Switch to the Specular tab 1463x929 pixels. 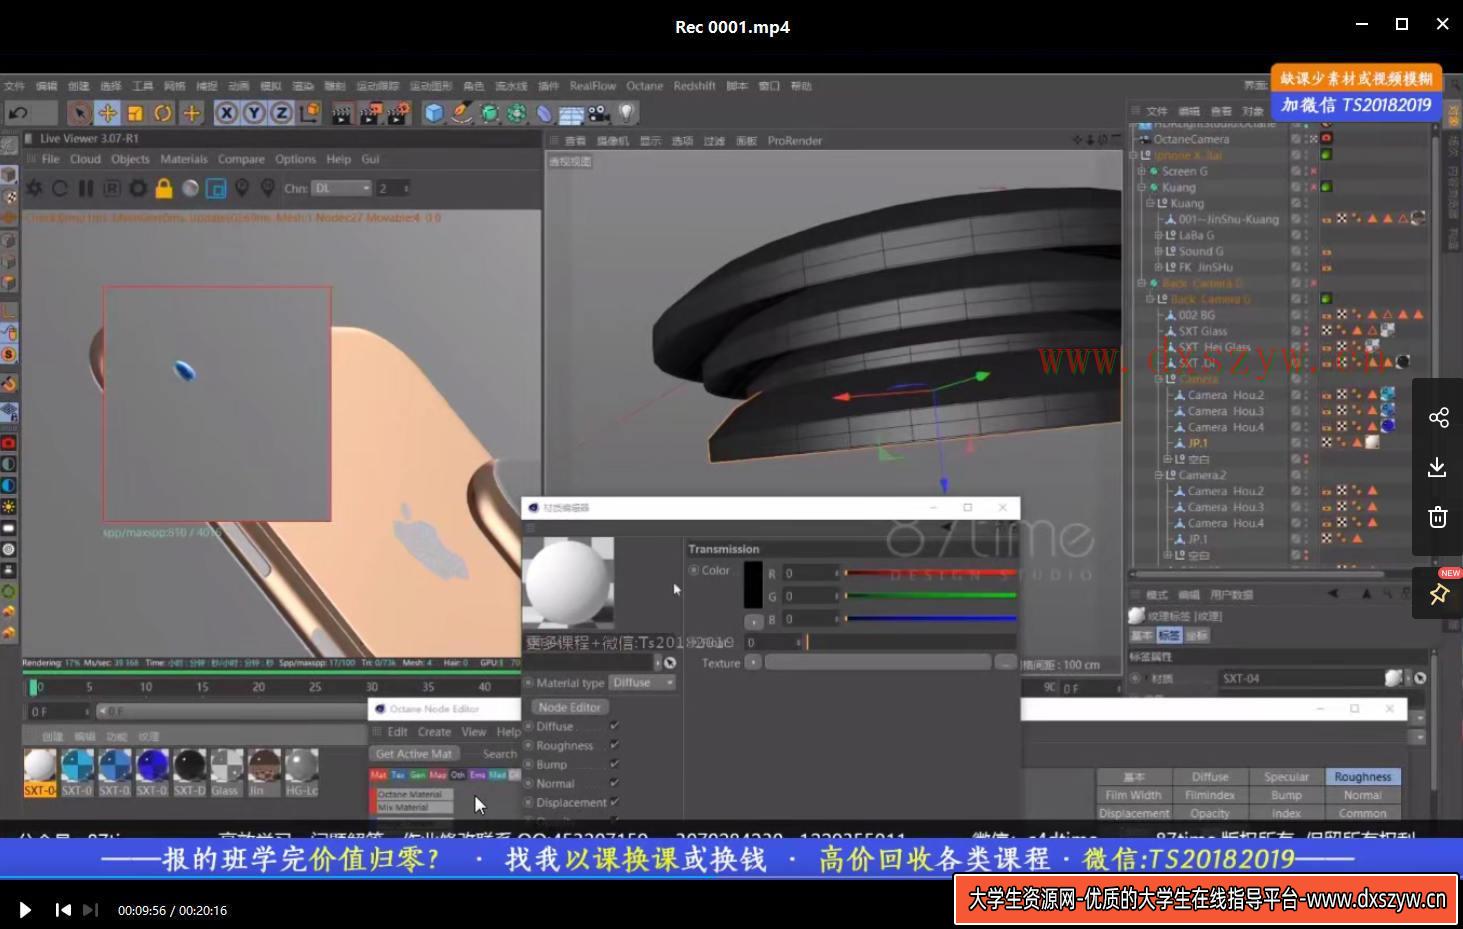1286,777
